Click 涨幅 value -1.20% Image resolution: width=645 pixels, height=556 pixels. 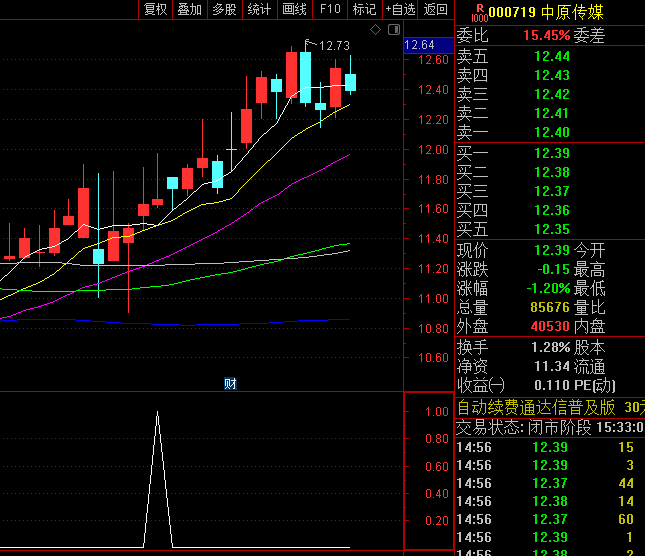click(x=548, y=288)
